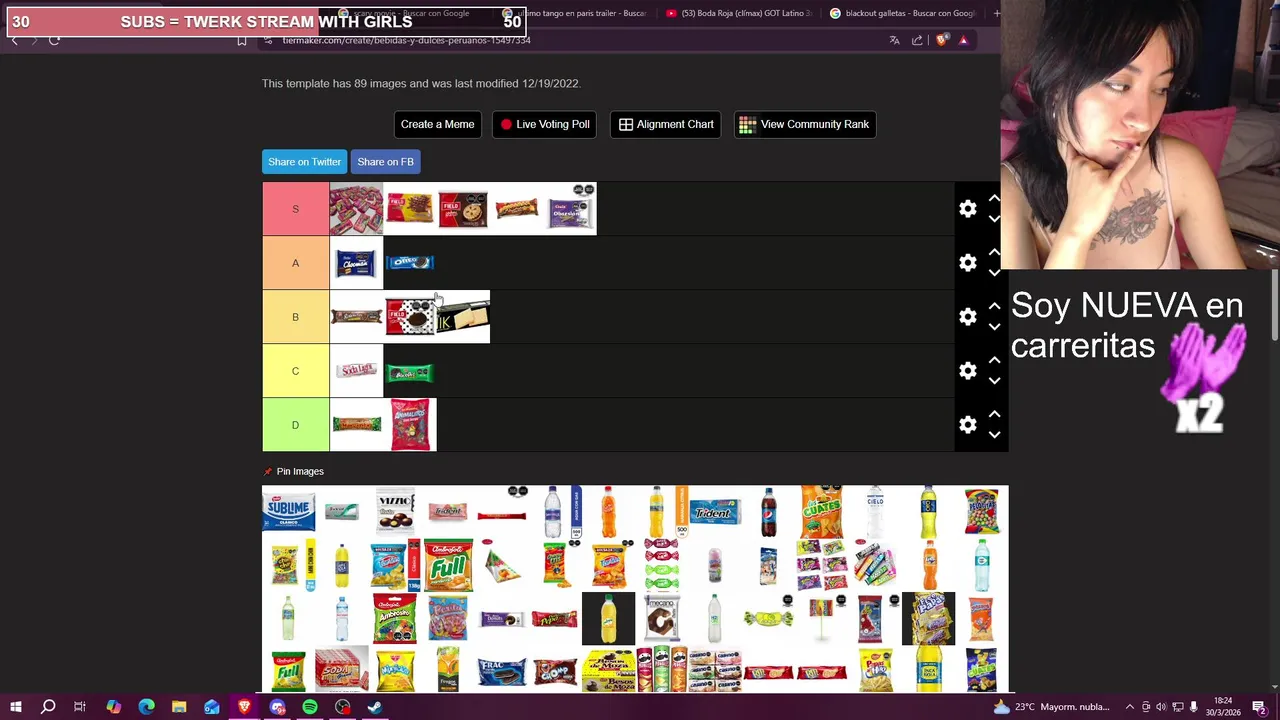Select the Frac cookie image
Viewport: 1280px width, 720px height.
click(x=502, y=670)
